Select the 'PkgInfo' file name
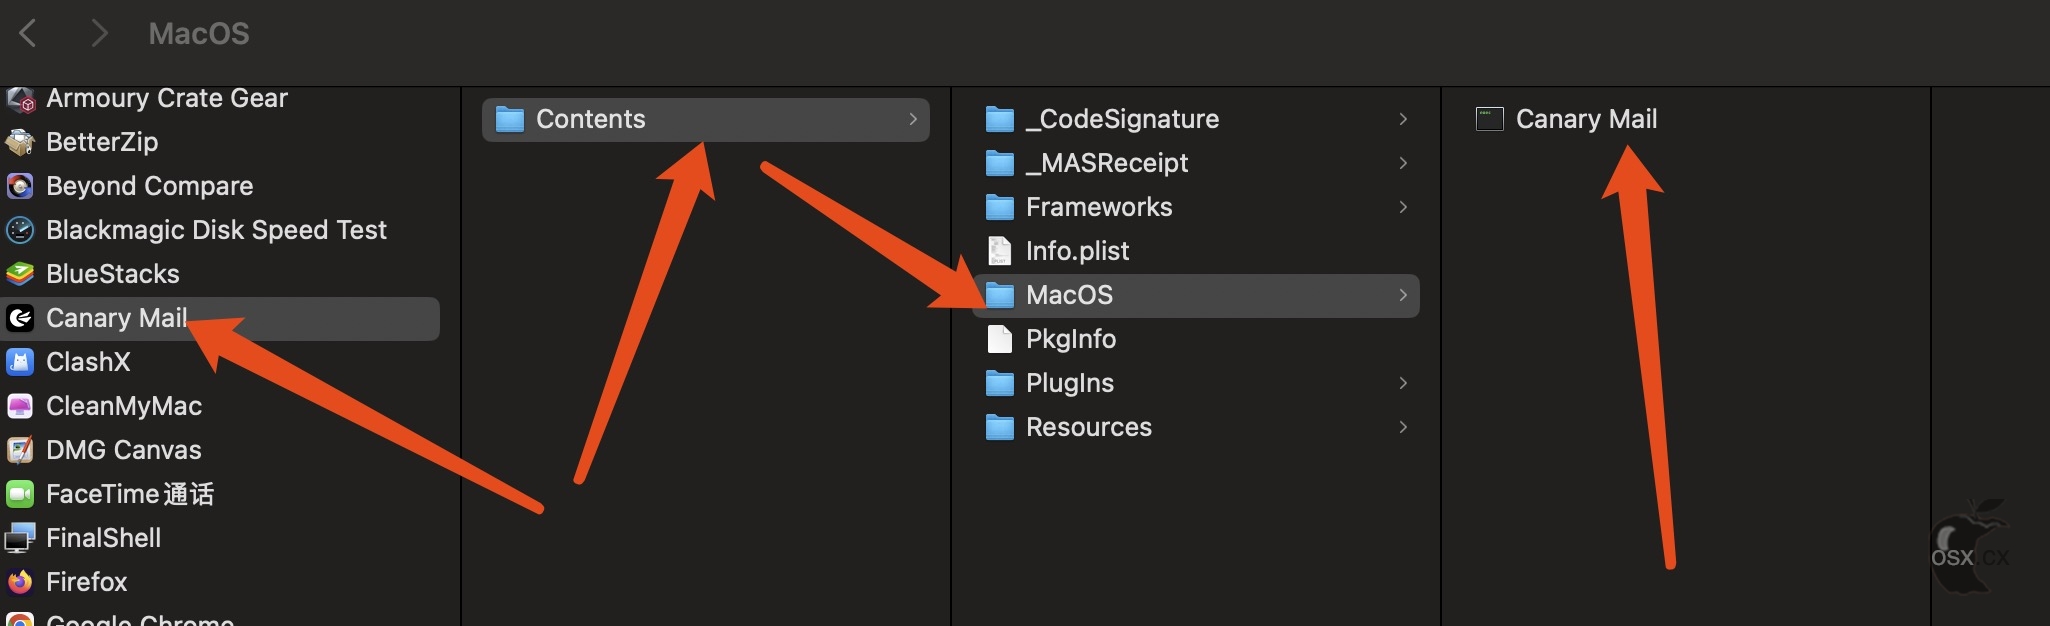 click(x=1071, y=339)
